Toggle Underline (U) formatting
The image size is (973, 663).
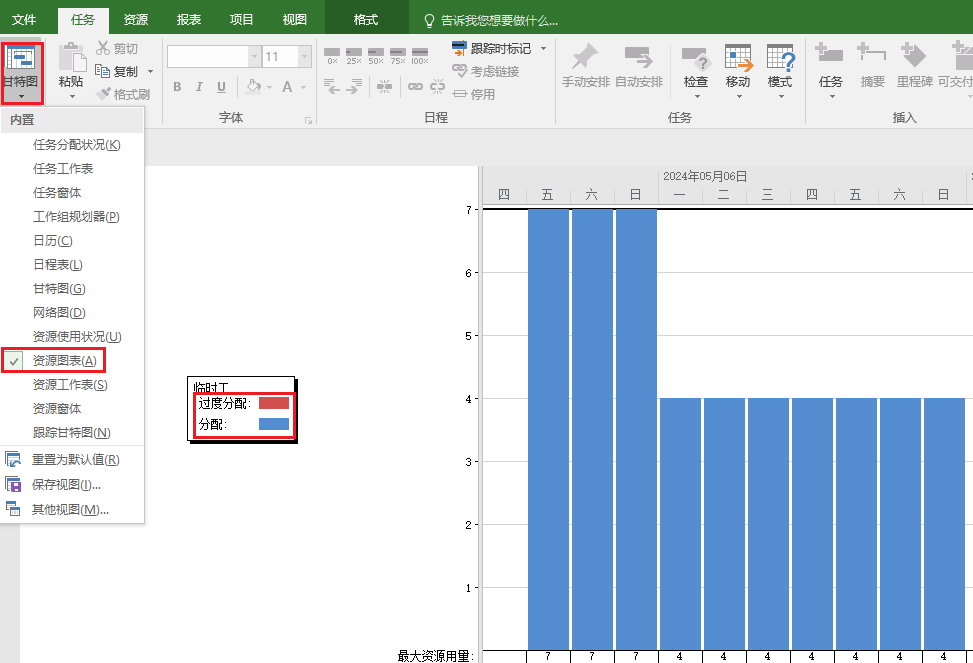tap(222, 87)
